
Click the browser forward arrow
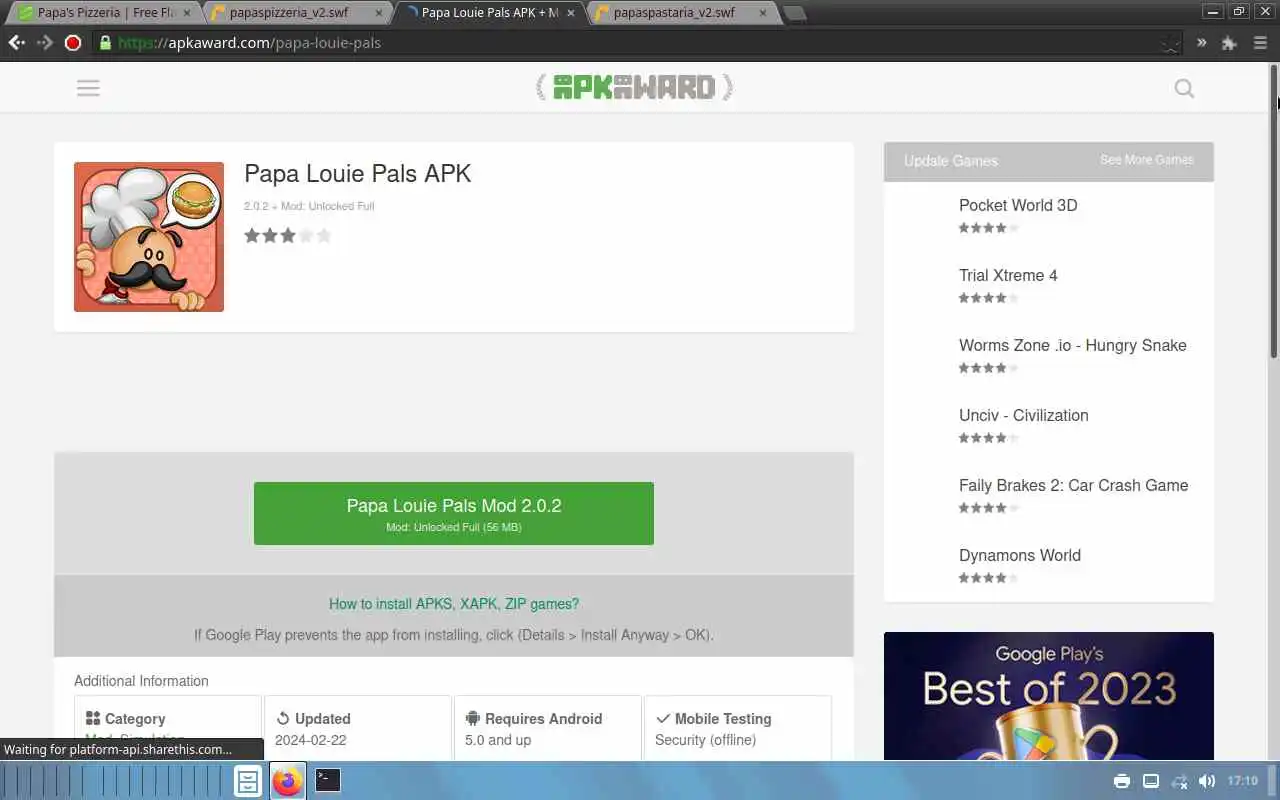[44, 43]
